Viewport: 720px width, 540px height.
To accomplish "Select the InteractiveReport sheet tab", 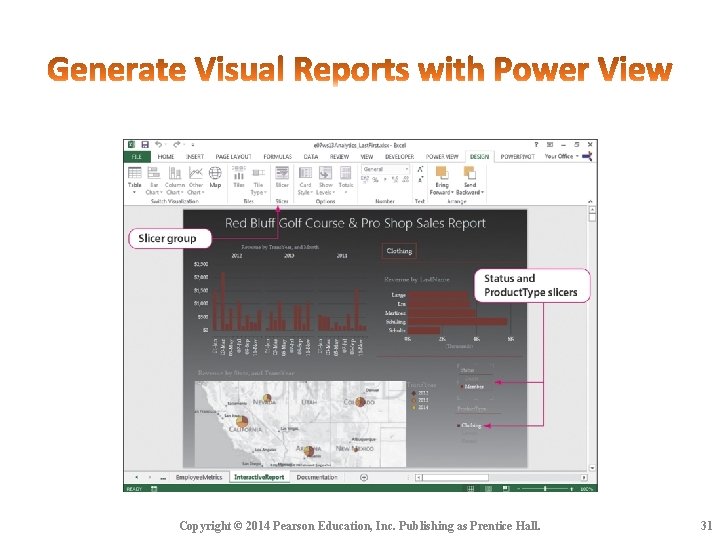I will [x=259, y=478].
